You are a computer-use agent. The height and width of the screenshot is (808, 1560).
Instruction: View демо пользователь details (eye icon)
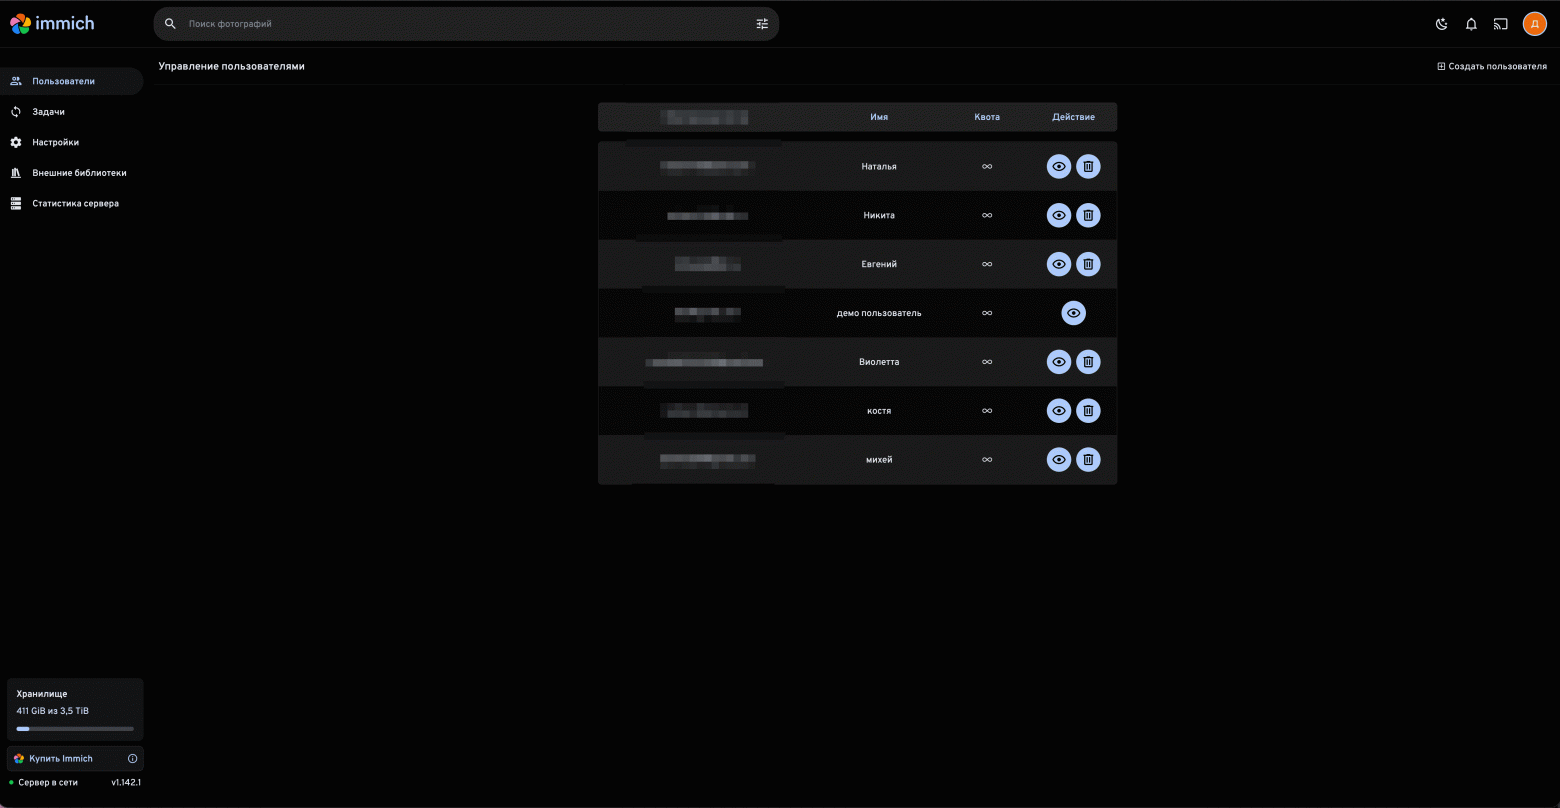pyautogui.click(x=1074, y=313)
